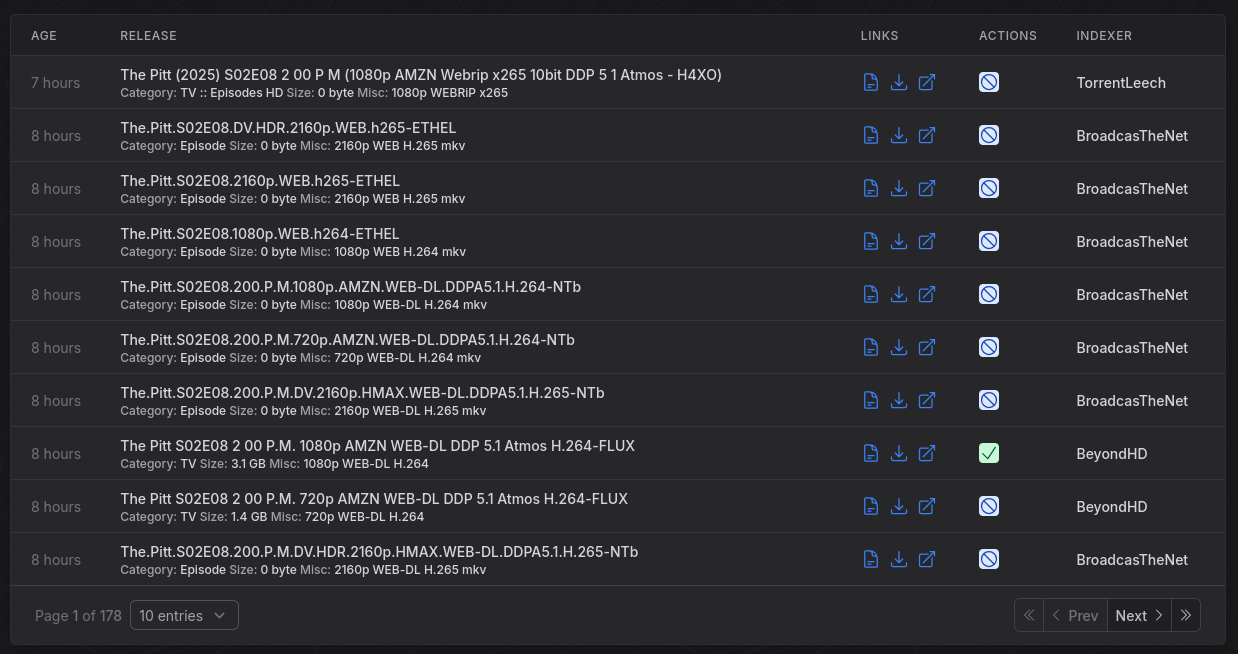Click rejected icon on 1080p.WEB.h264-ETHEL row
Image resolution: width=1238 pixels, height=654 pixels.
(x=989, y=241)
